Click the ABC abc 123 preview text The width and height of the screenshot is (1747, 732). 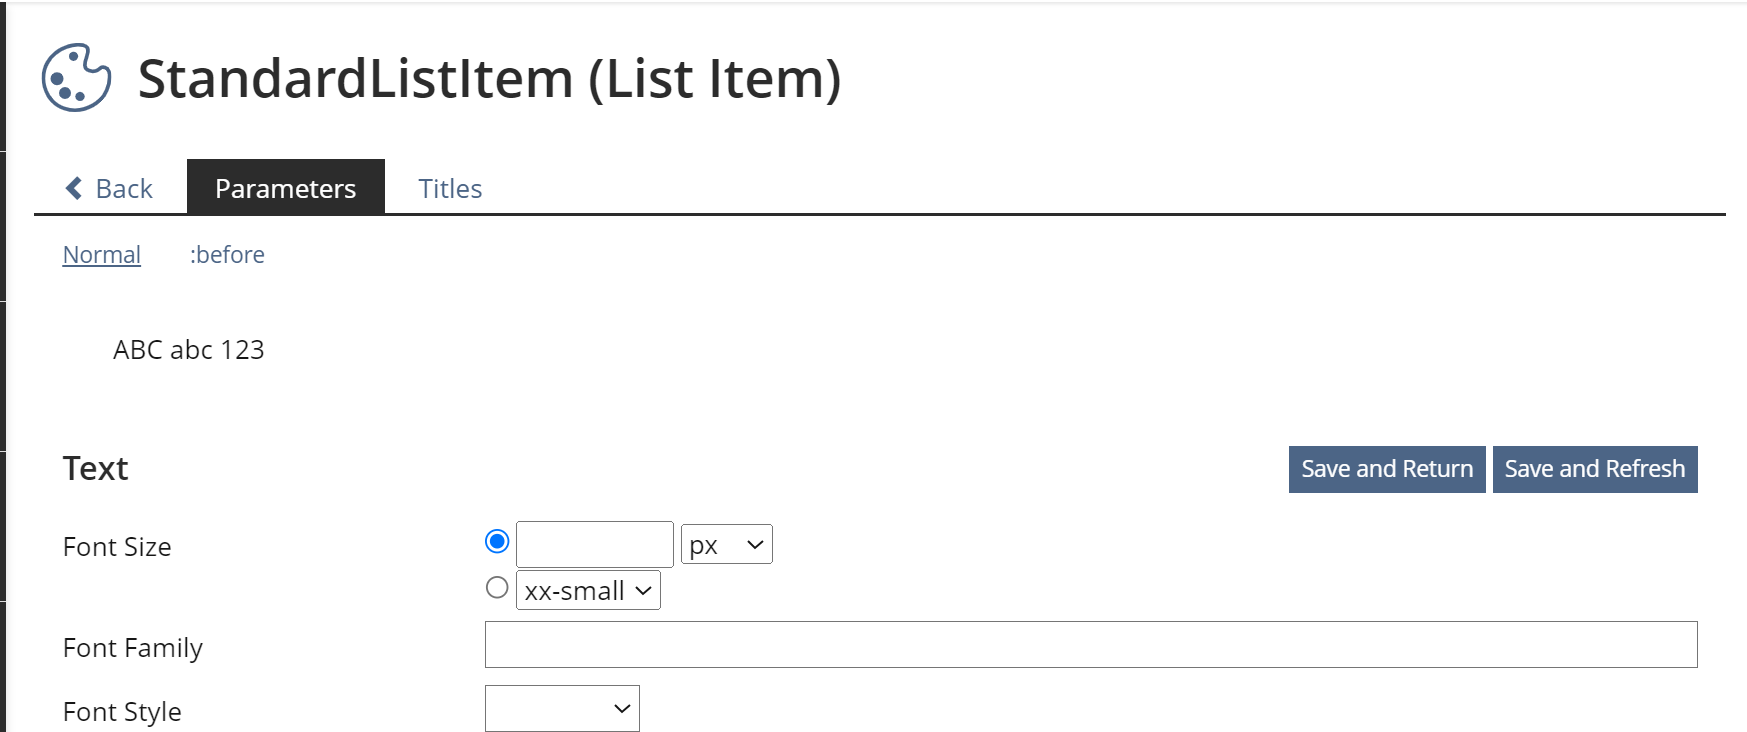pos(188,350)
